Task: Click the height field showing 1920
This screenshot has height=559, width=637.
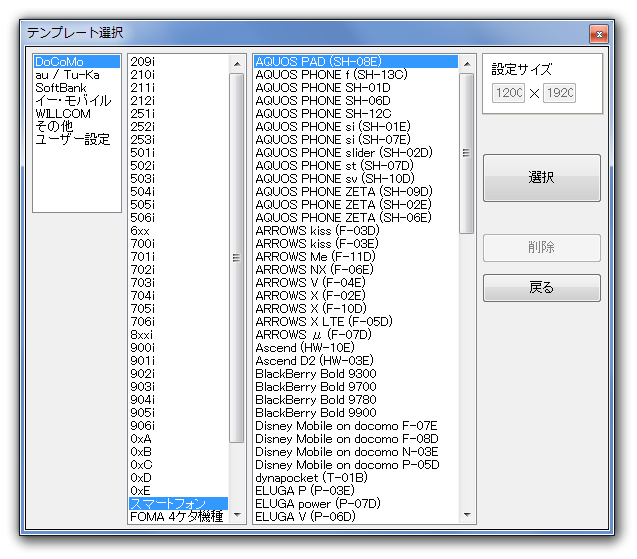Action: coord(559,93)
